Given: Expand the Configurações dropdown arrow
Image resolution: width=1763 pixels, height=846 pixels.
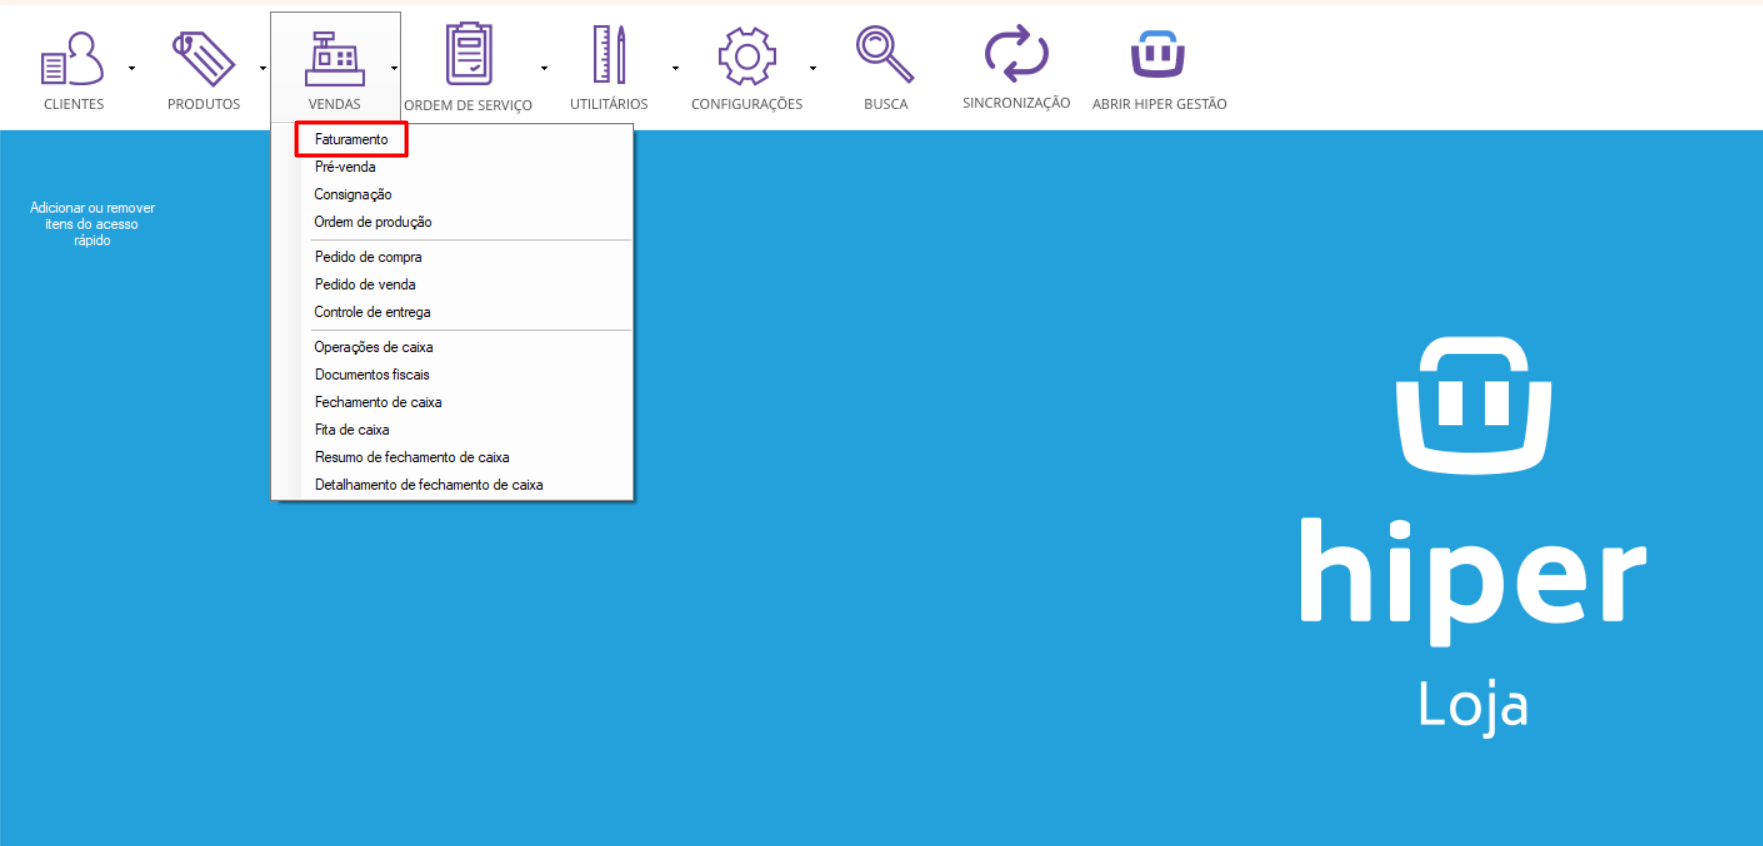Looking at the screenshot, I should (x=813, y=69).
